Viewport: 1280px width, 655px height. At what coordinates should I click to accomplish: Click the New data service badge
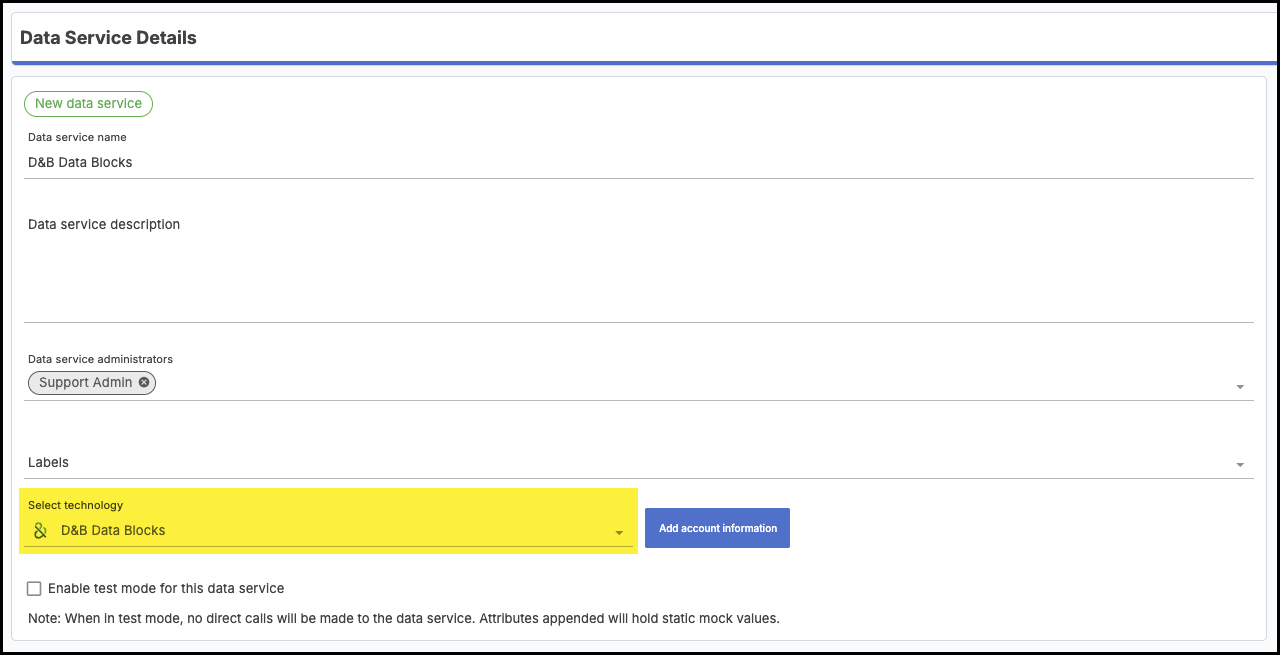click(88, 103)
